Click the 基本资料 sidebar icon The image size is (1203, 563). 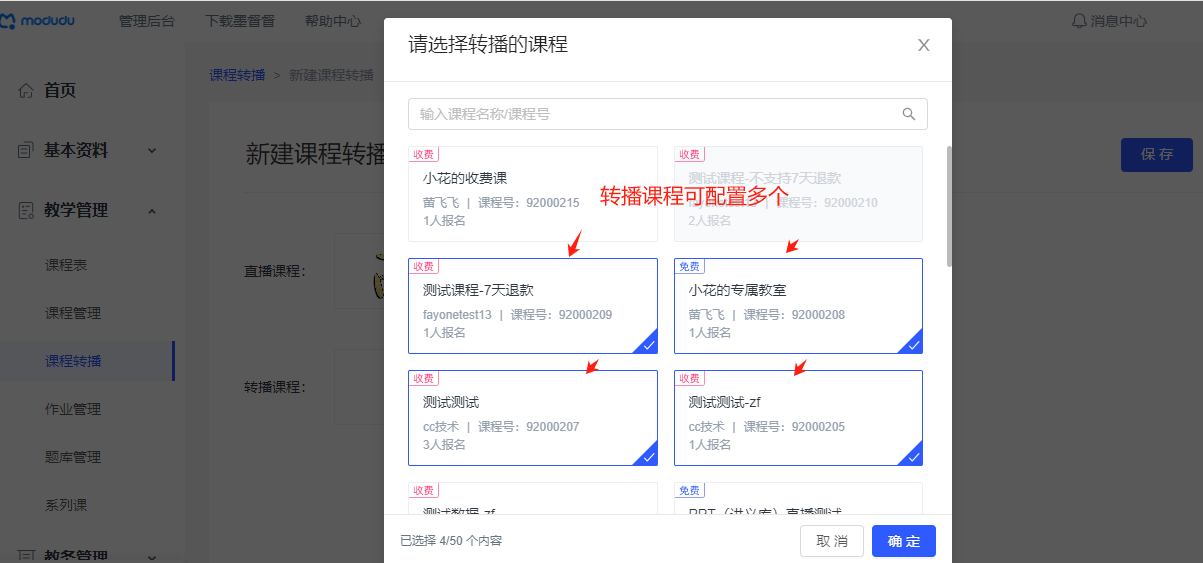pyautogui.click(x=26, y=151)
